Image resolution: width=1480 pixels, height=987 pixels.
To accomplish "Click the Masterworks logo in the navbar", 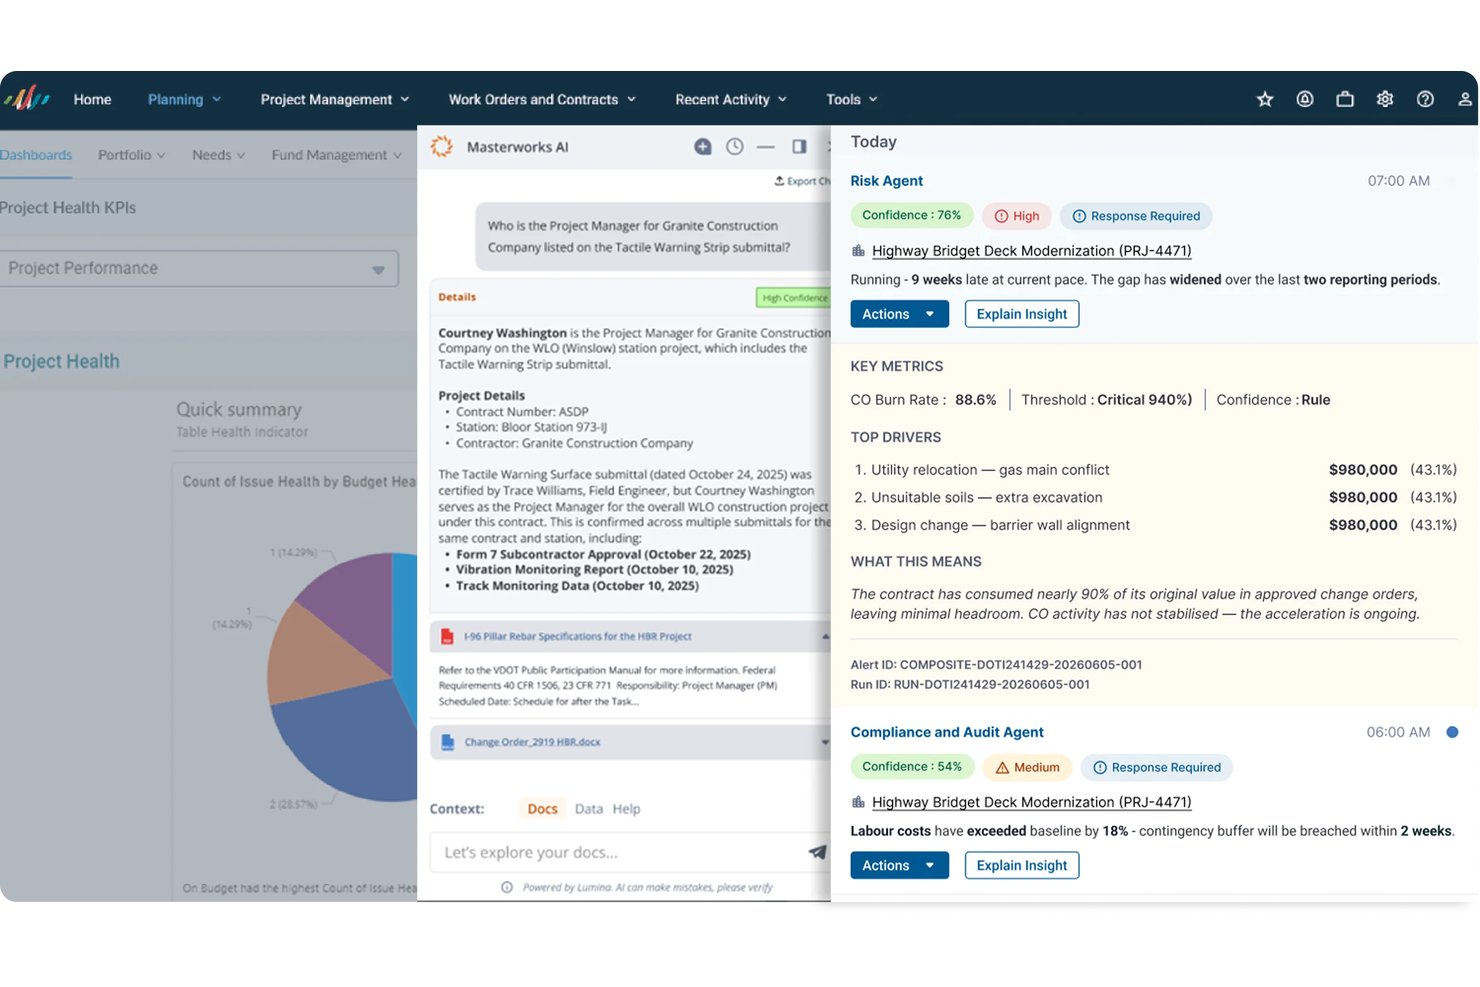I will pos(27,98).
